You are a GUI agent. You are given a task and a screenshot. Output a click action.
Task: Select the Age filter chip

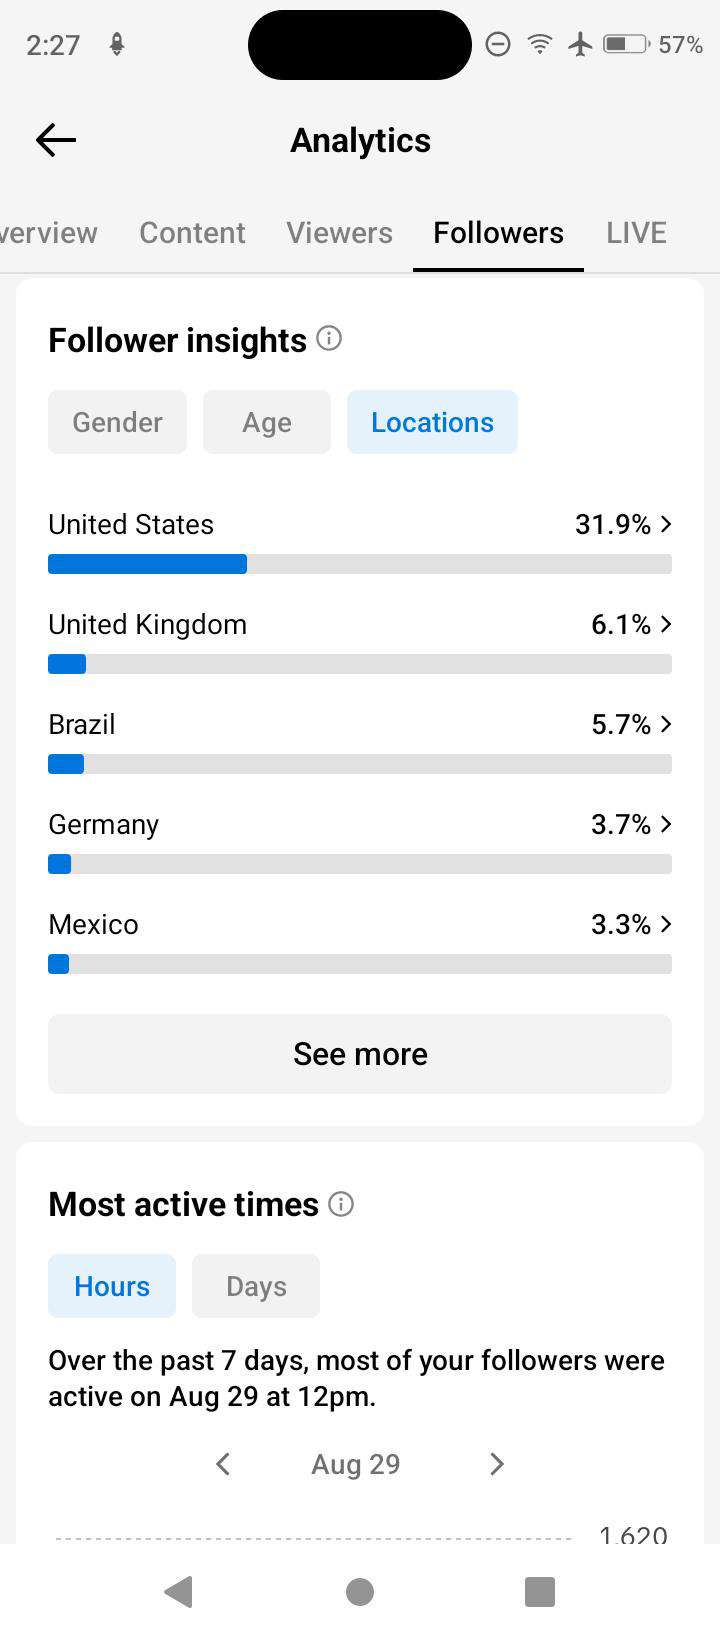(x=267, y=422)
